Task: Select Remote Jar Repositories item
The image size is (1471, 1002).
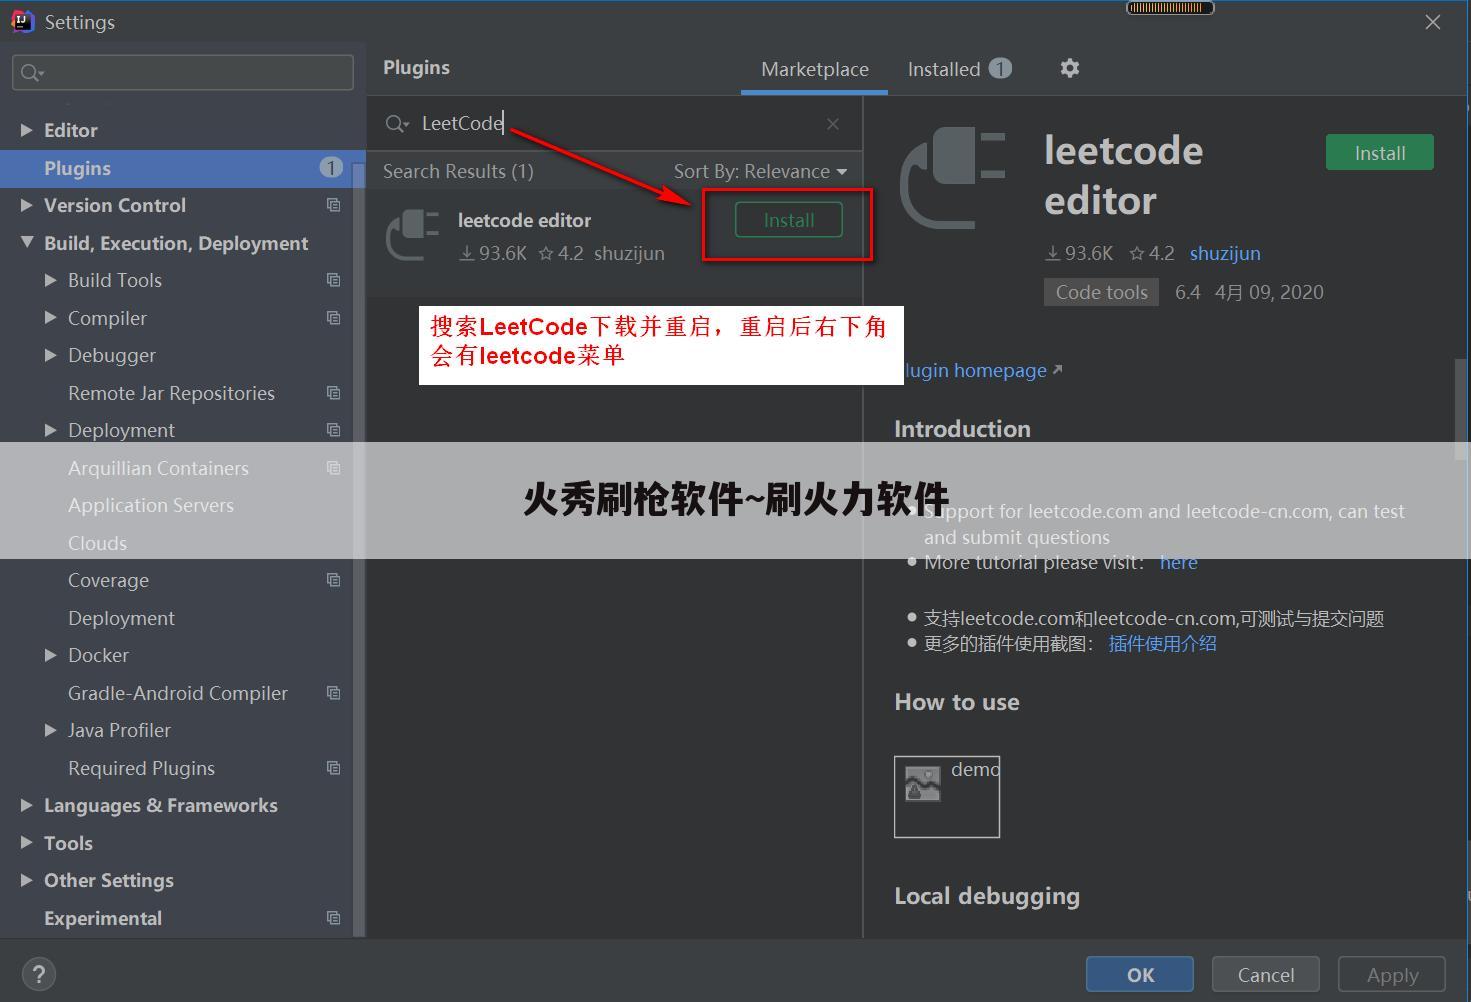Action: coord(171,393)
